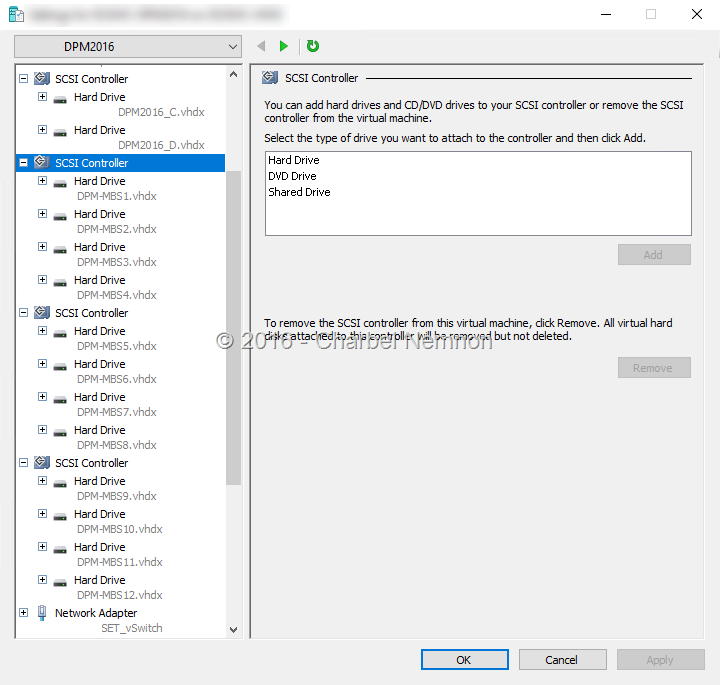The image size is (720, 685).
Task: Click the SCSI Controller icon in right pane header
Action: tap(270, 78)
